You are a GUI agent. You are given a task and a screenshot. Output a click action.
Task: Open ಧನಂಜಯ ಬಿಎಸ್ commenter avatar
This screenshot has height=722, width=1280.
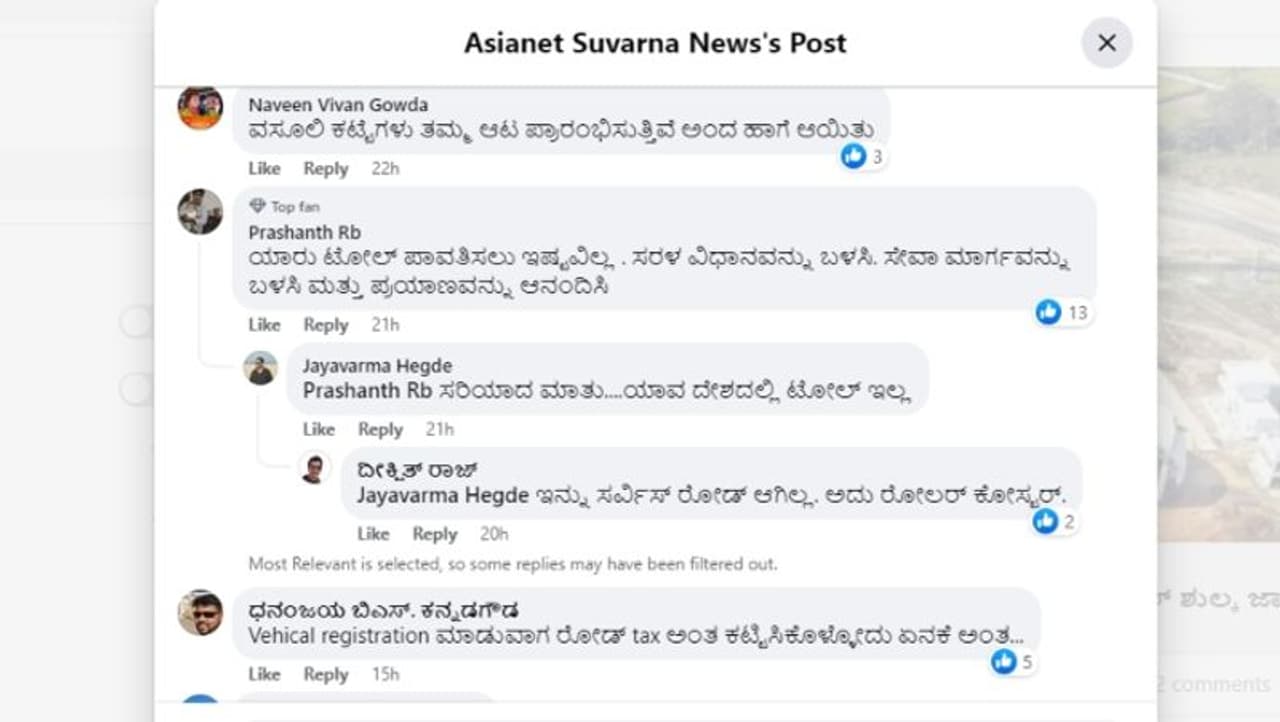pos(200,612)
